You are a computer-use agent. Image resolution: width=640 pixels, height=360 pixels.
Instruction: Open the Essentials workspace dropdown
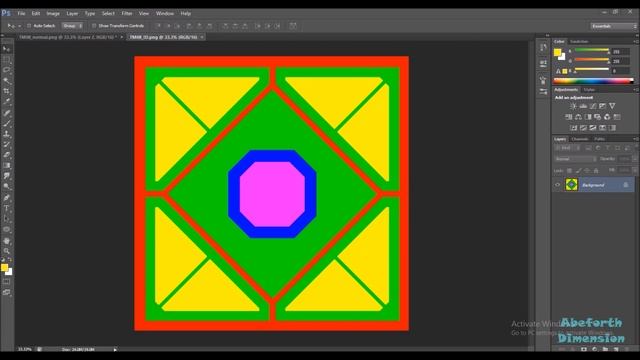click(613, 26)
